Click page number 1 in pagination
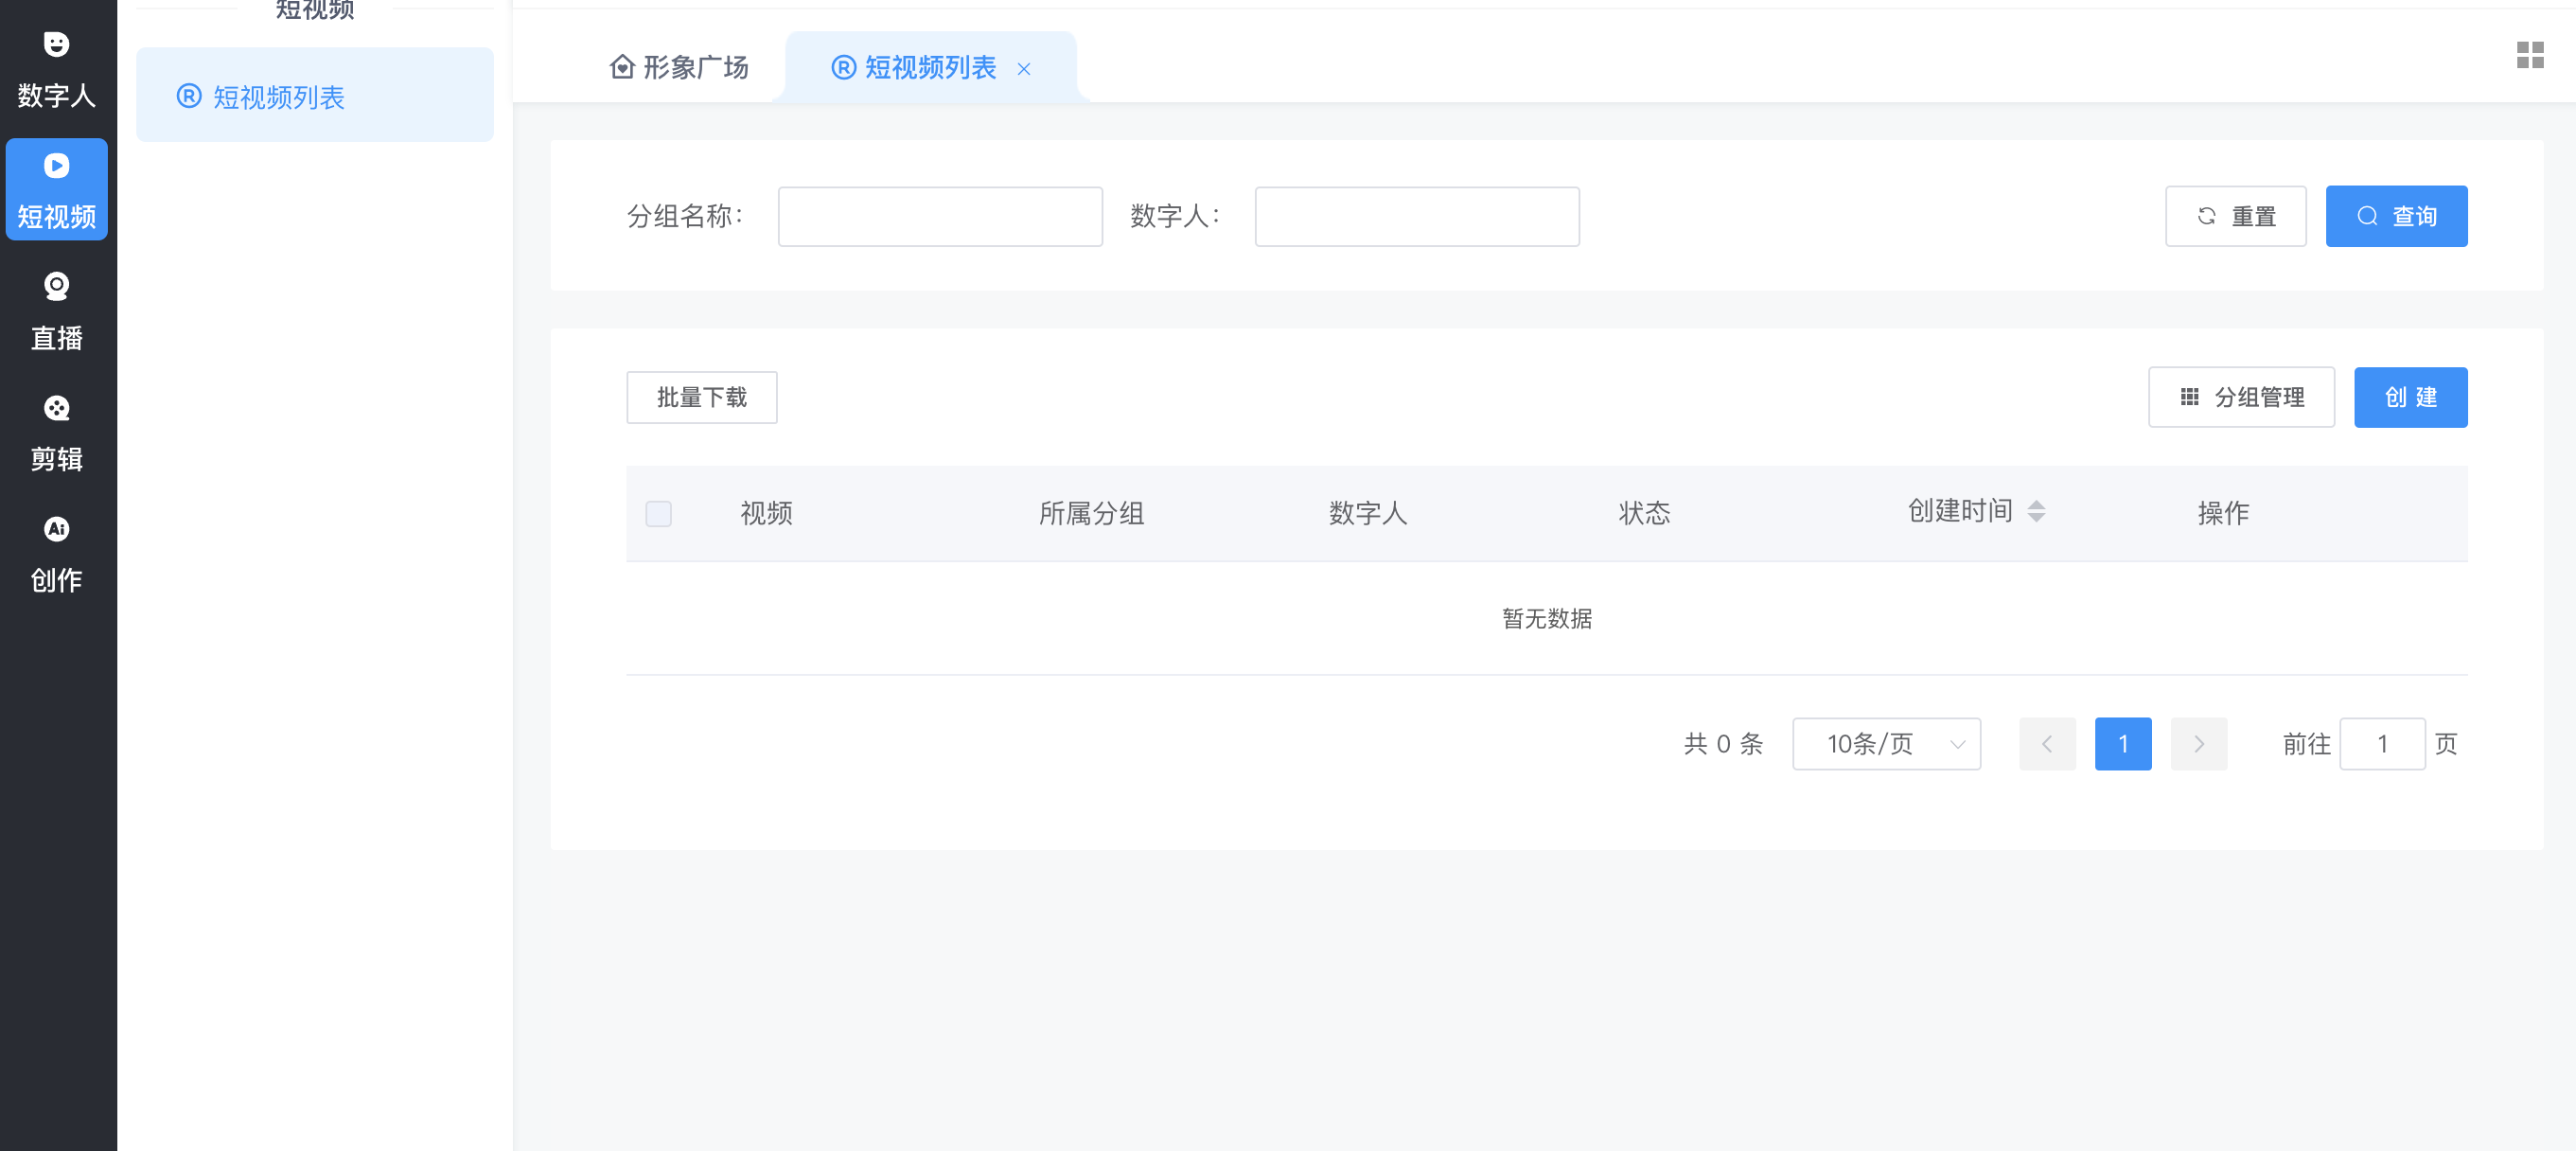 coord(2123,744)
